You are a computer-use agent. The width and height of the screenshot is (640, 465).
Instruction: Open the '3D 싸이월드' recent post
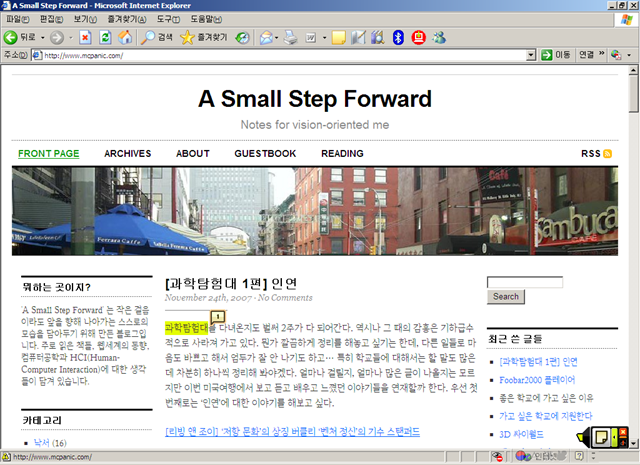point(521,434)
